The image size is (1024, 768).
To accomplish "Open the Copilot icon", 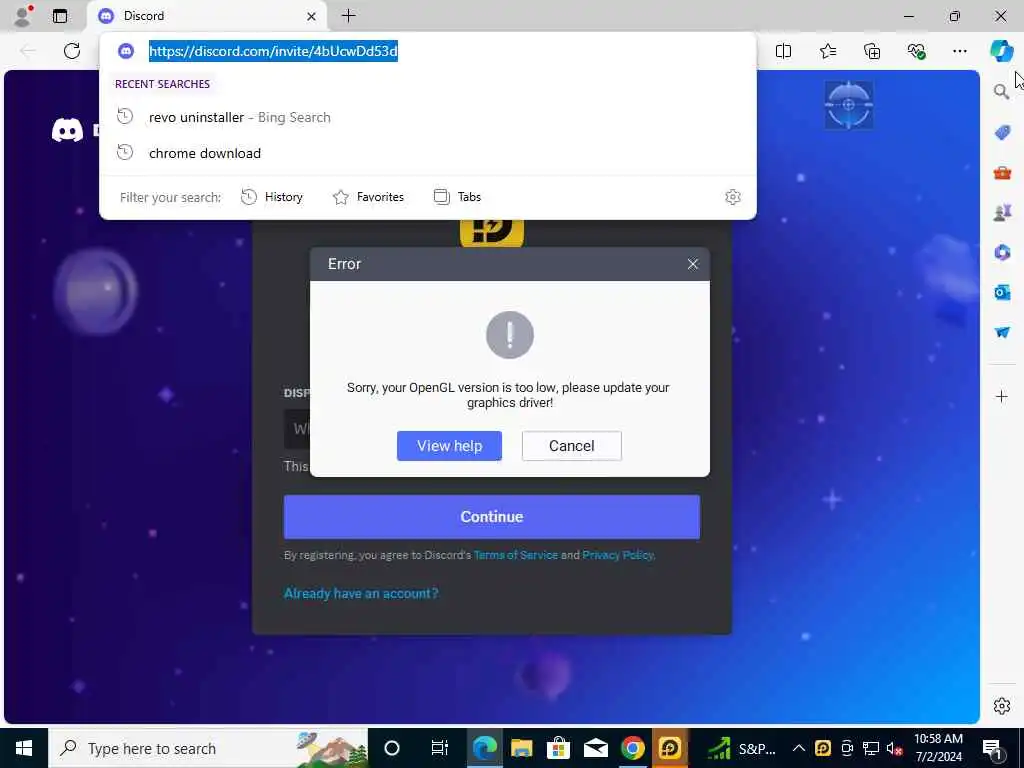I will pyautogui.click(x=1001, y=51).
